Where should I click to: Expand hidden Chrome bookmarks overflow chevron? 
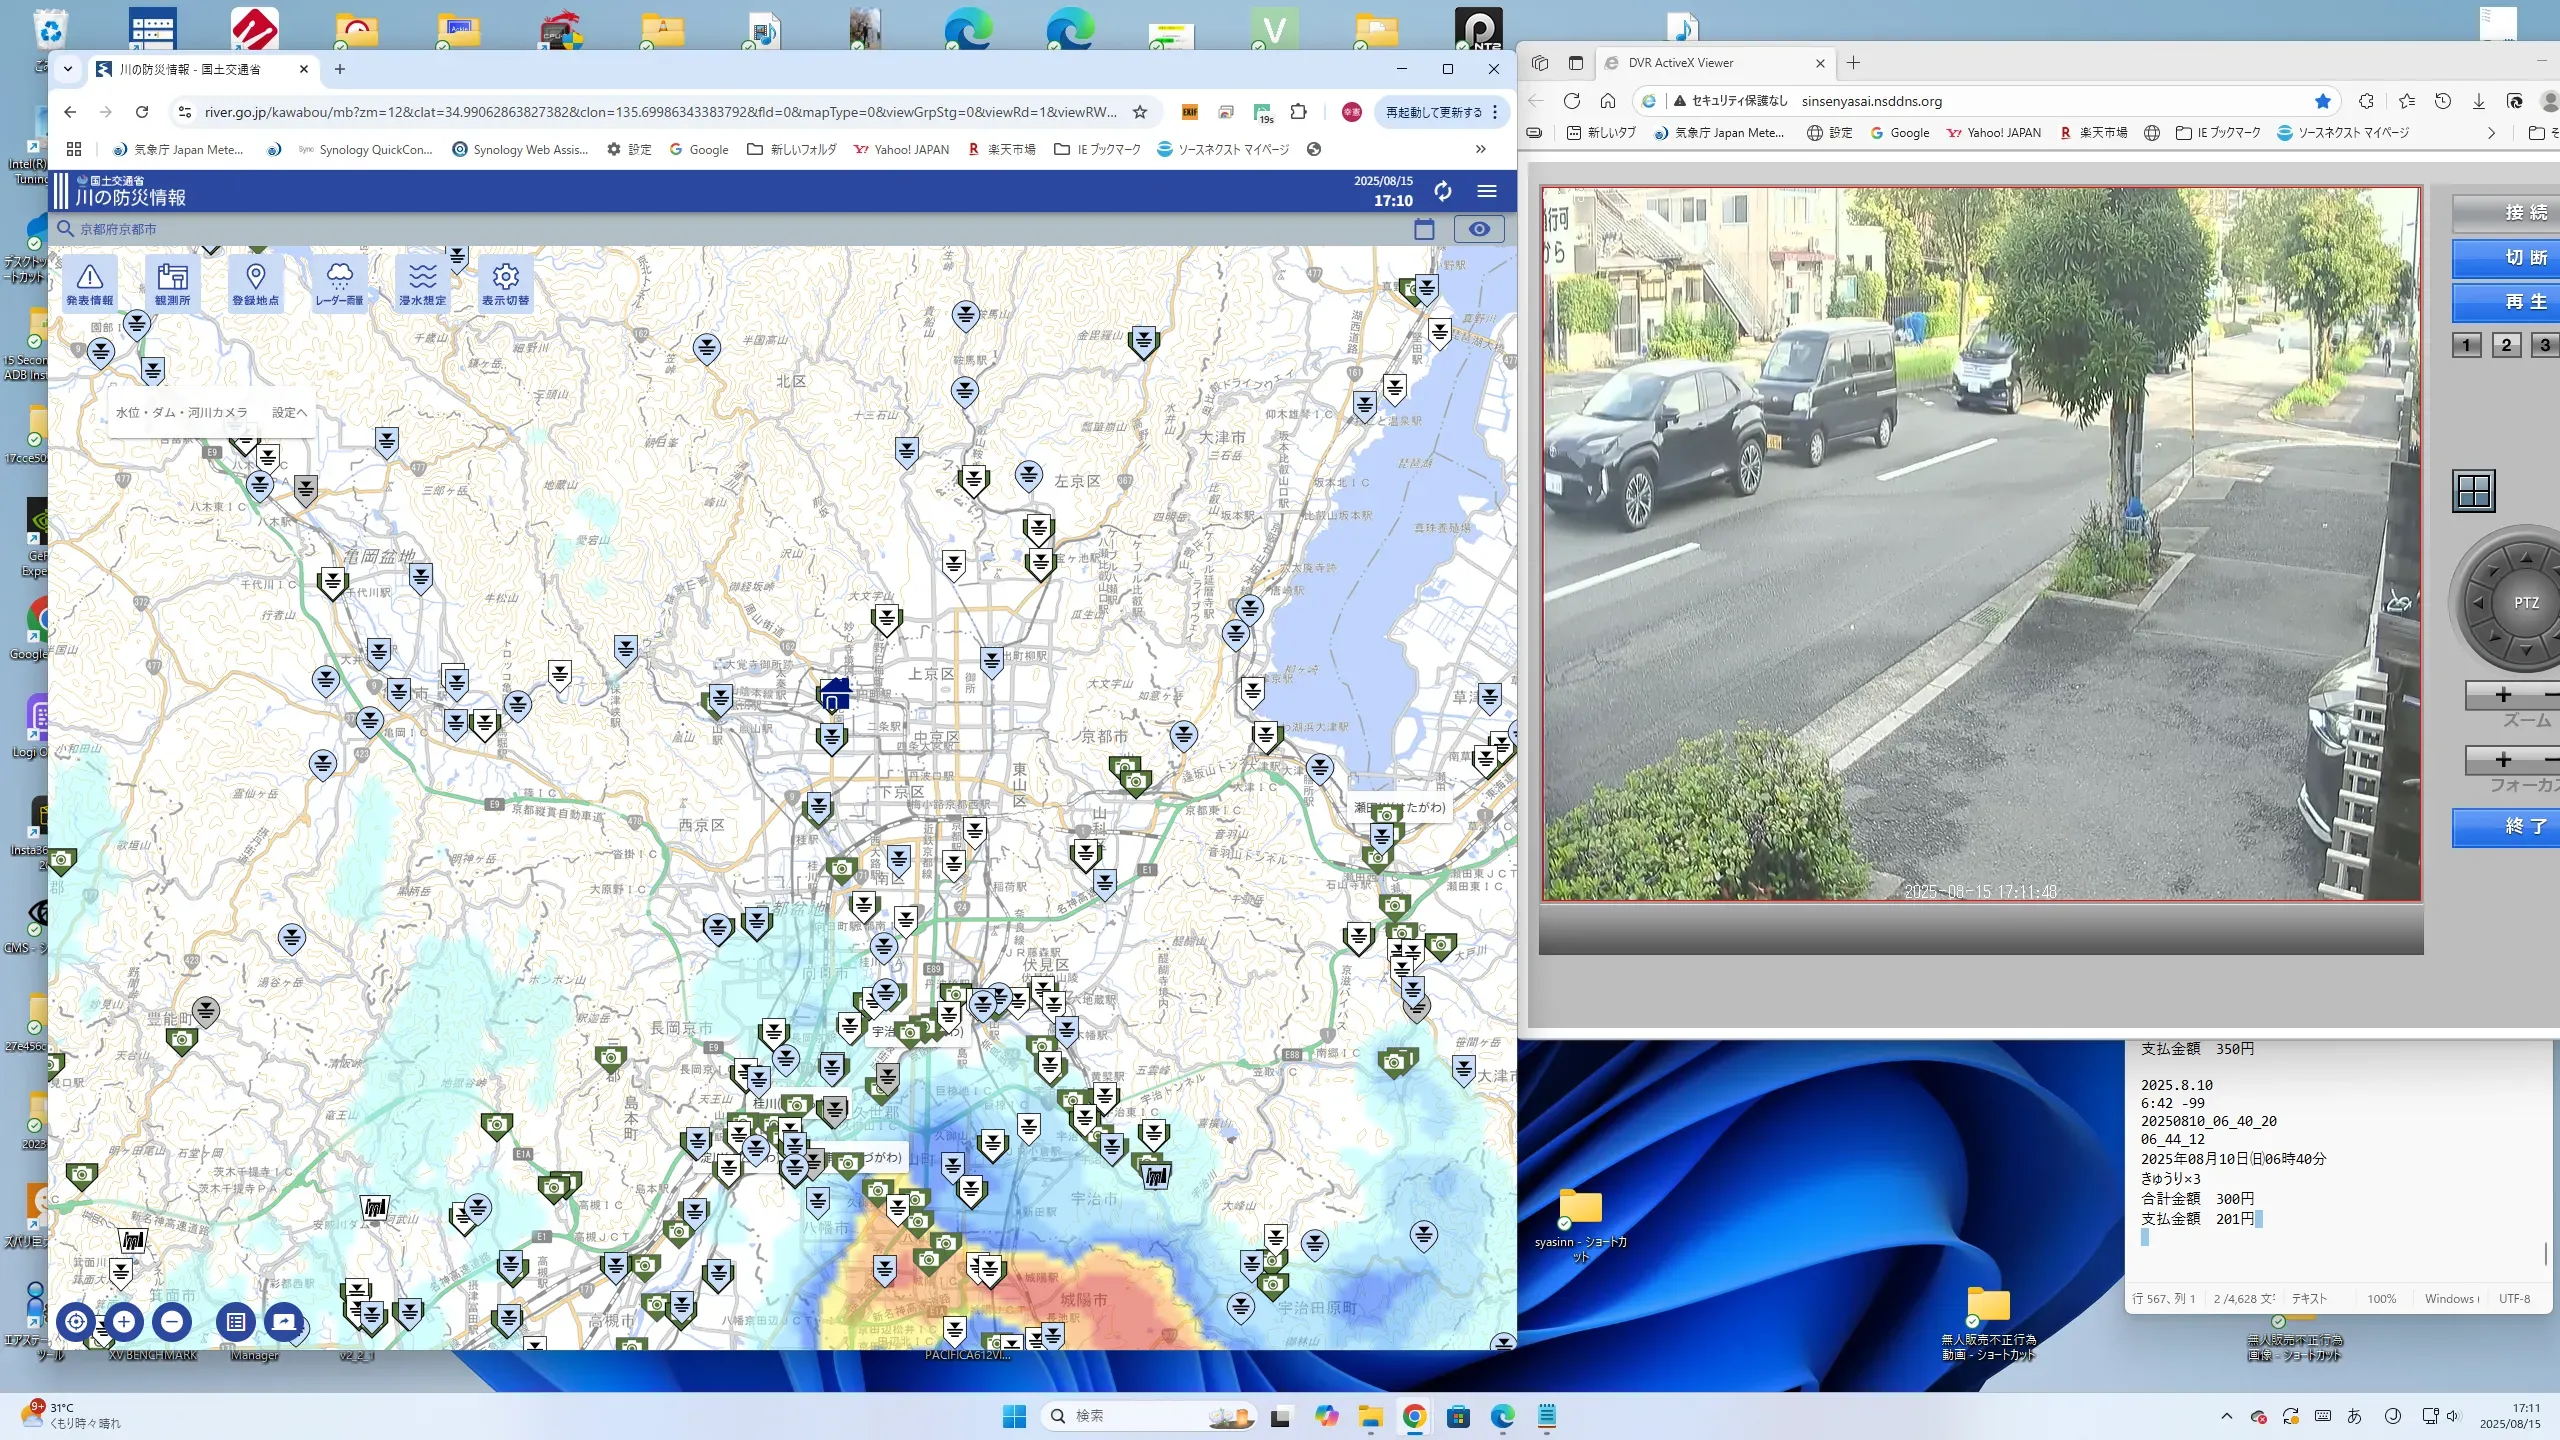coord(1480,149)
